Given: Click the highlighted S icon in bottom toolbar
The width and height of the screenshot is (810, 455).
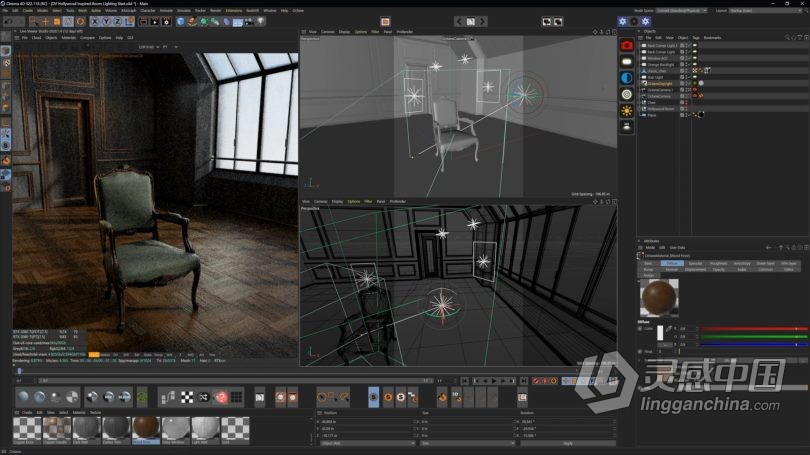Looking at the screenshot, I should click(373, 397).
